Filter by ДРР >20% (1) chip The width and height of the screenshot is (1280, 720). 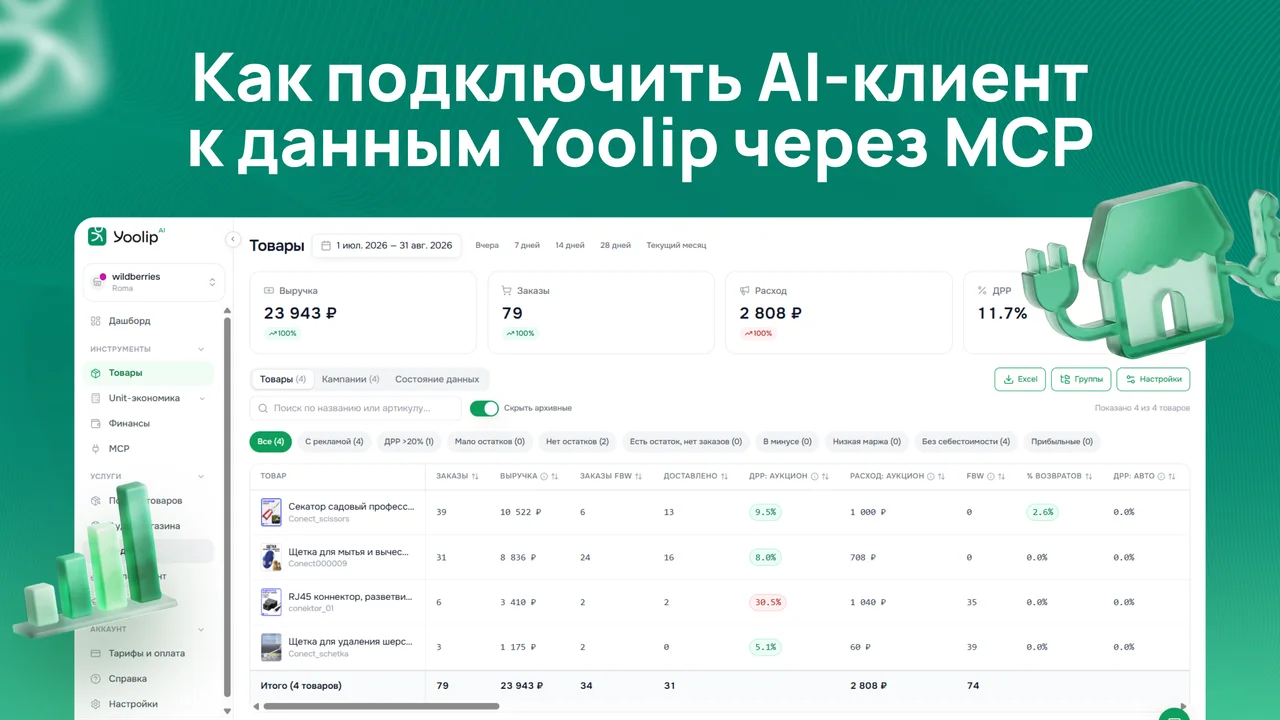tap(409, 441)
